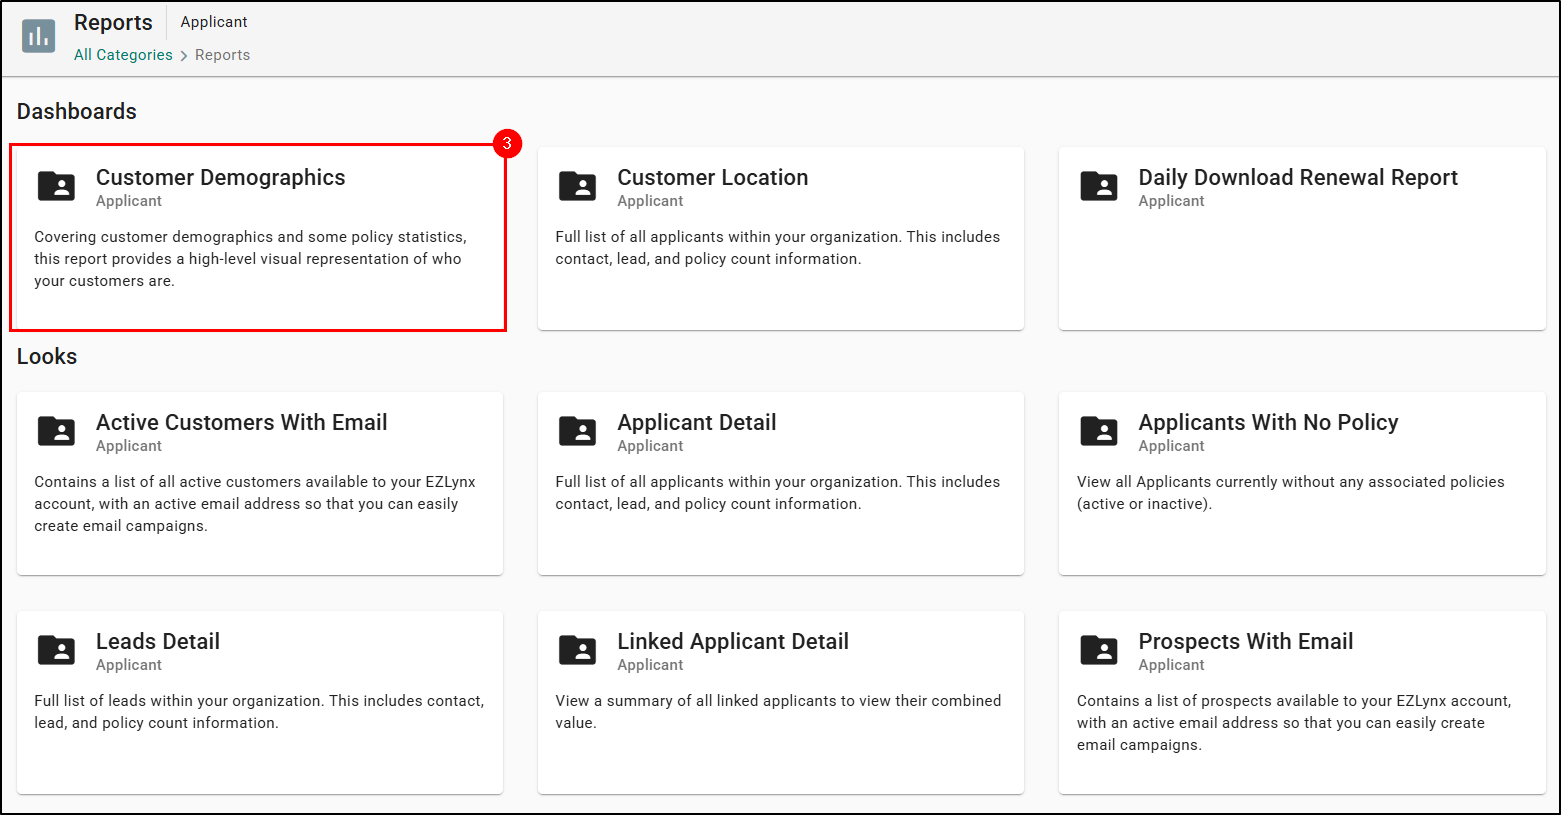Click Active Customers With Email description
Screen dimensions: 1561x815
[x=255, y=504]
